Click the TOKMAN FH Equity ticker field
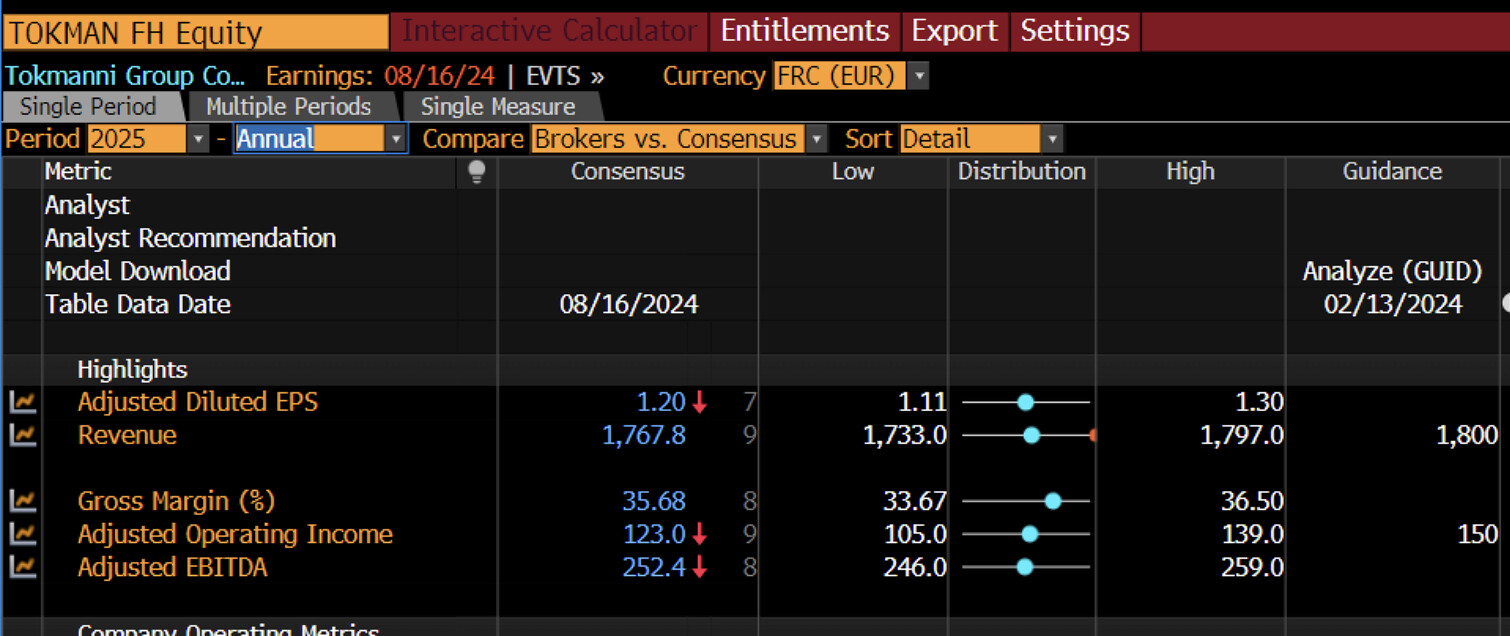The width and height of the screenshot is (1510, 636). tap(195, 32)
